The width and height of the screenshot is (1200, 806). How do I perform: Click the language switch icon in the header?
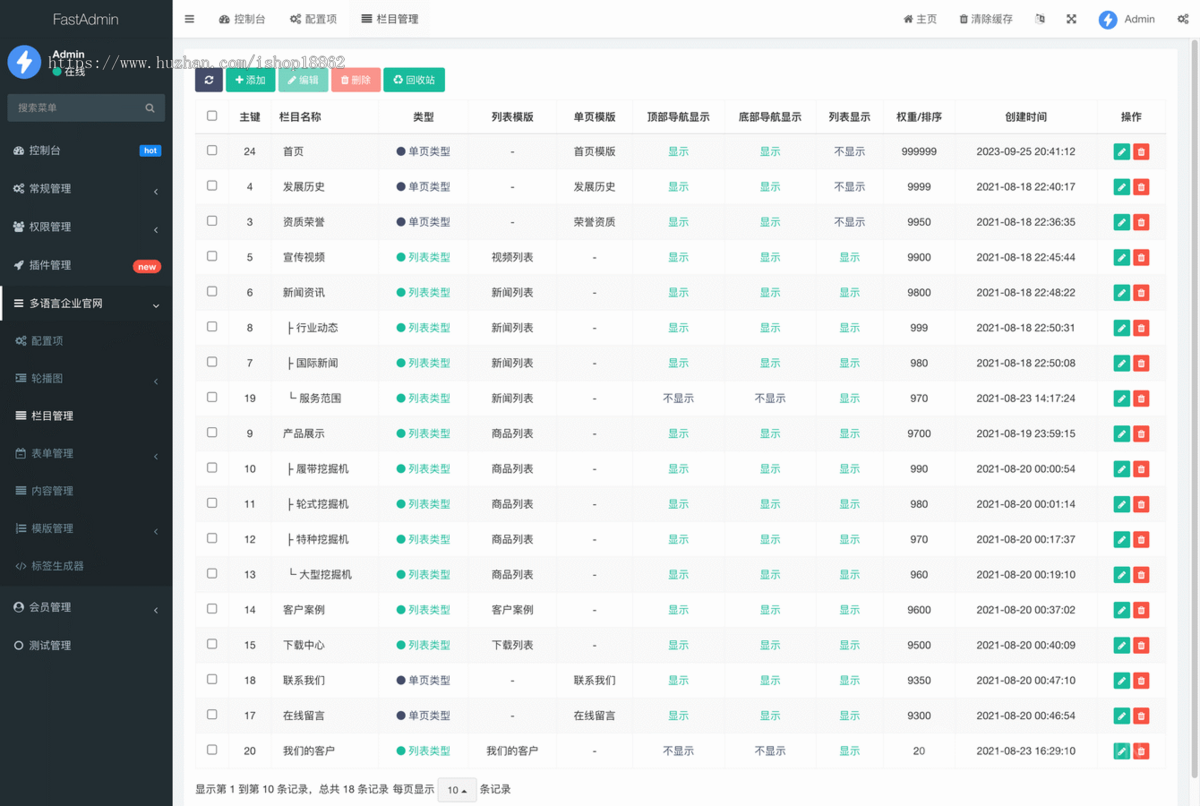tap(1039, 18)
